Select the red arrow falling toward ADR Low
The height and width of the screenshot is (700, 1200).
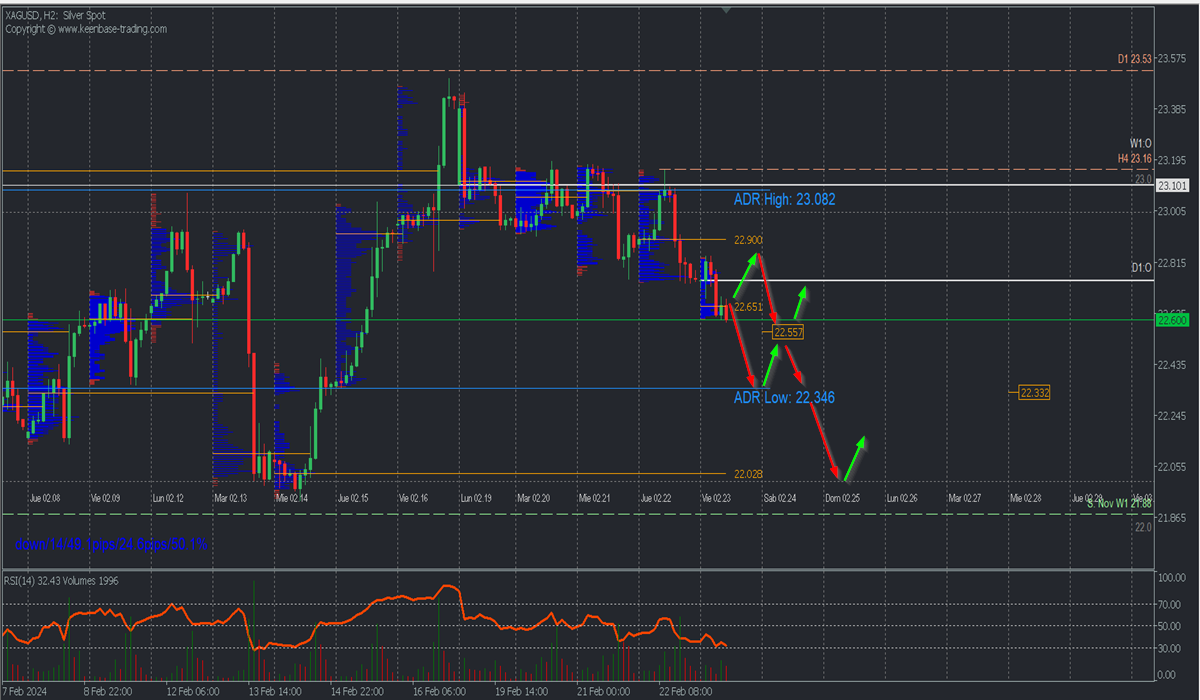740,350
